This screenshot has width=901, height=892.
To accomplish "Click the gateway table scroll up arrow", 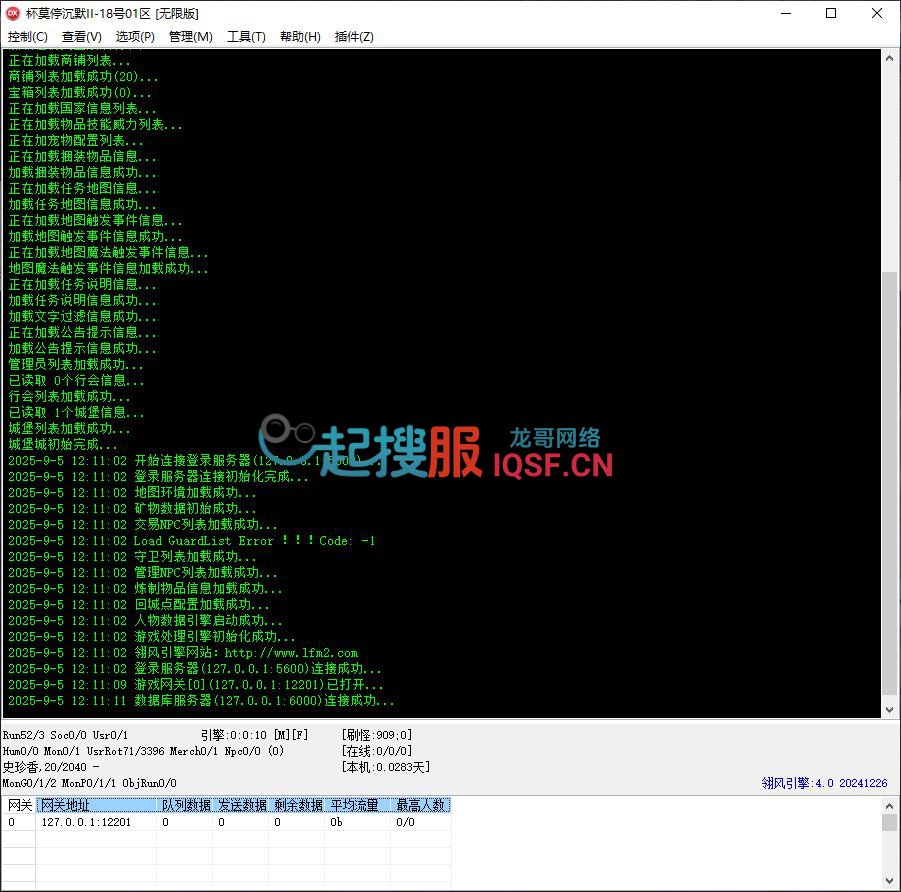I will coord(889,805).
